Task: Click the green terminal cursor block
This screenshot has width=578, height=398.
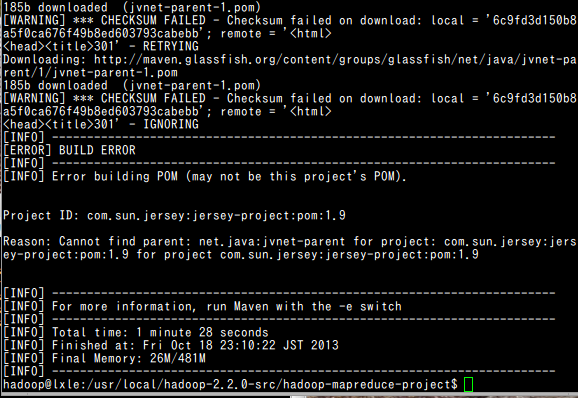Action: [x=468, y=384]
